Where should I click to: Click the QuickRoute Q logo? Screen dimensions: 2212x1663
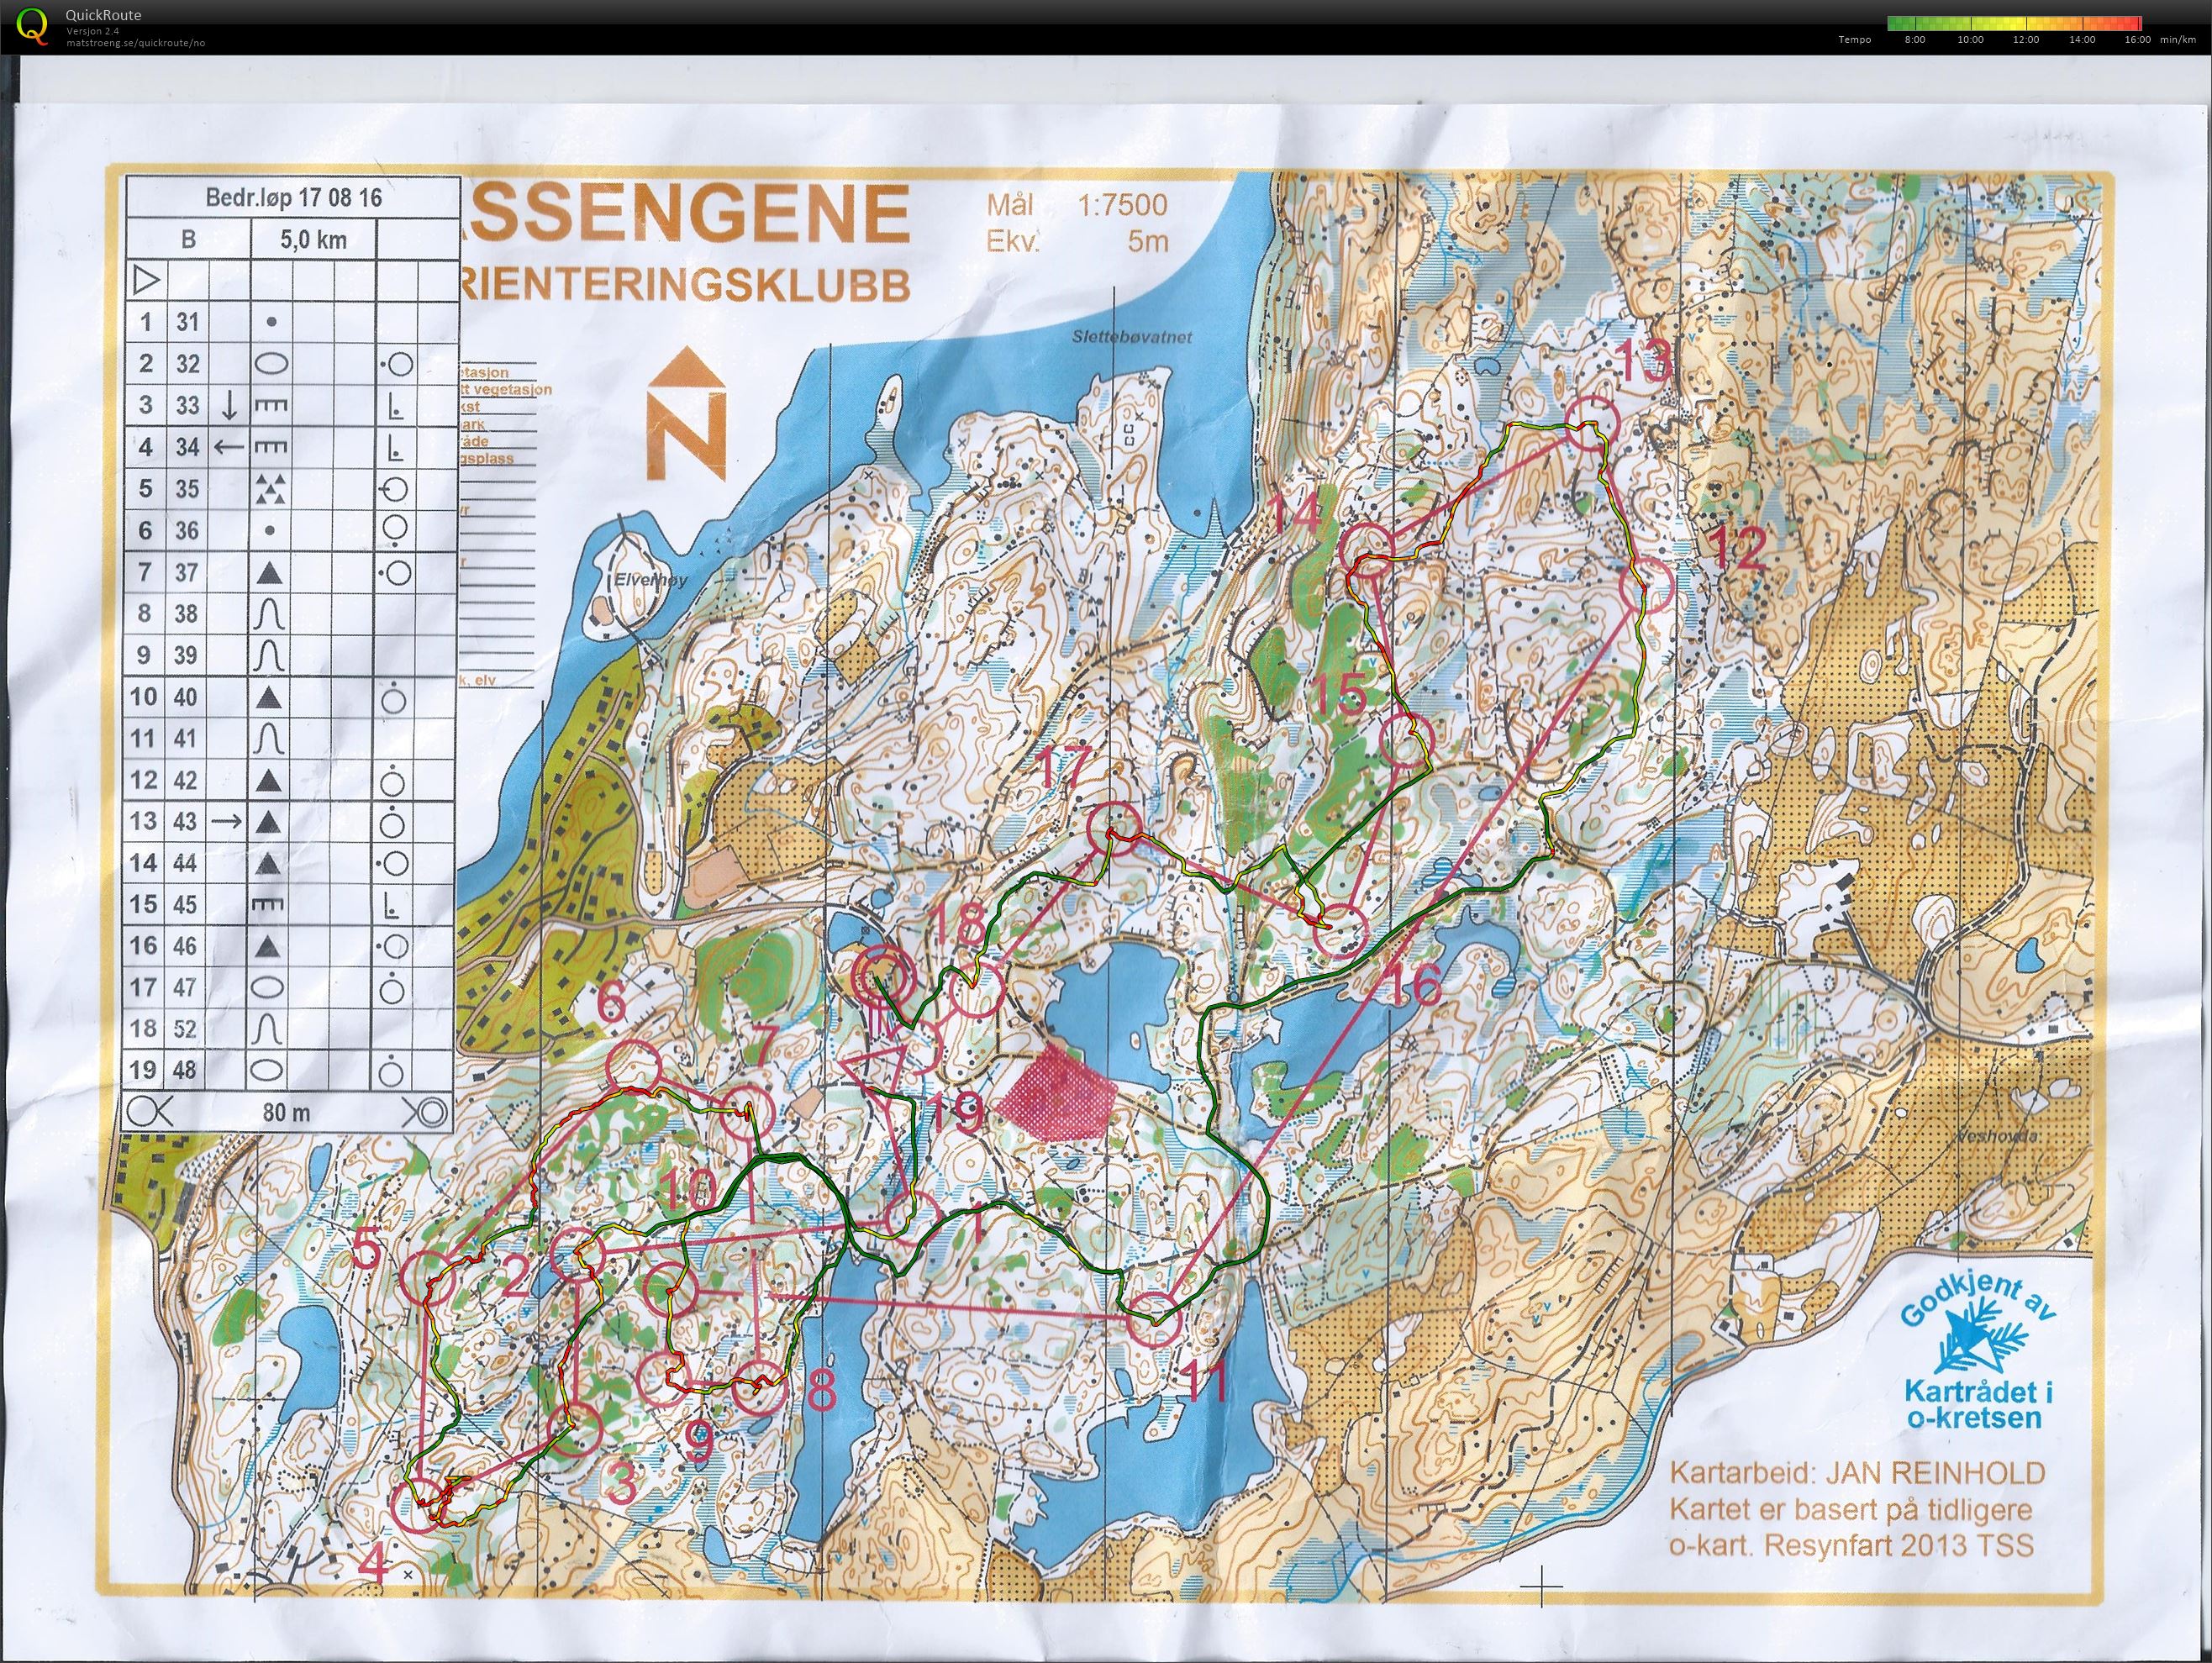(33, 26)
